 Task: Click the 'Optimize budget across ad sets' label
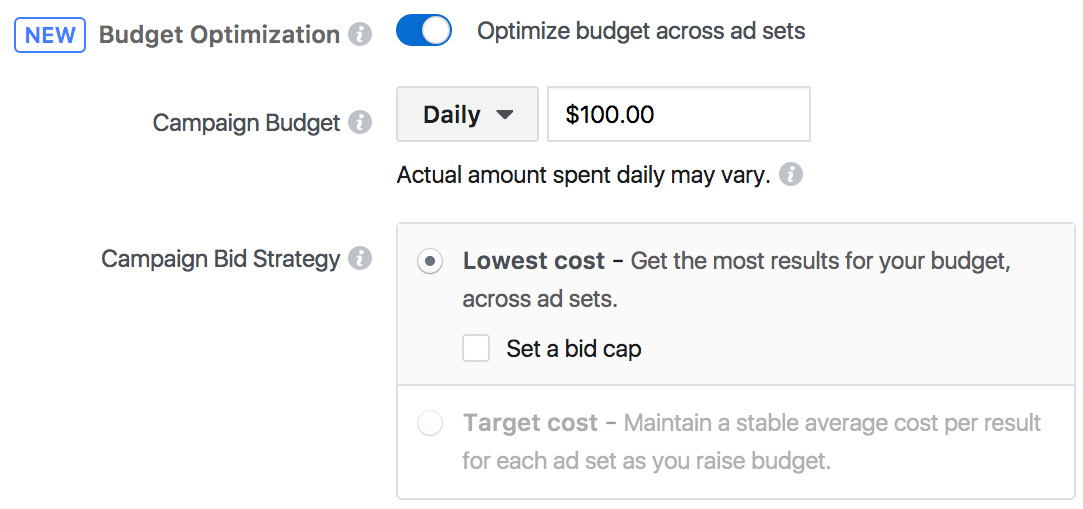click(641, 31)
